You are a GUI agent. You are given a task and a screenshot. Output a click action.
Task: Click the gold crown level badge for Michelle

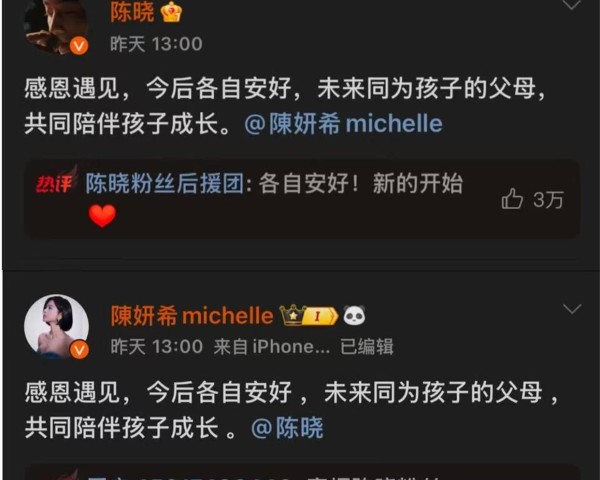point(309,315)
